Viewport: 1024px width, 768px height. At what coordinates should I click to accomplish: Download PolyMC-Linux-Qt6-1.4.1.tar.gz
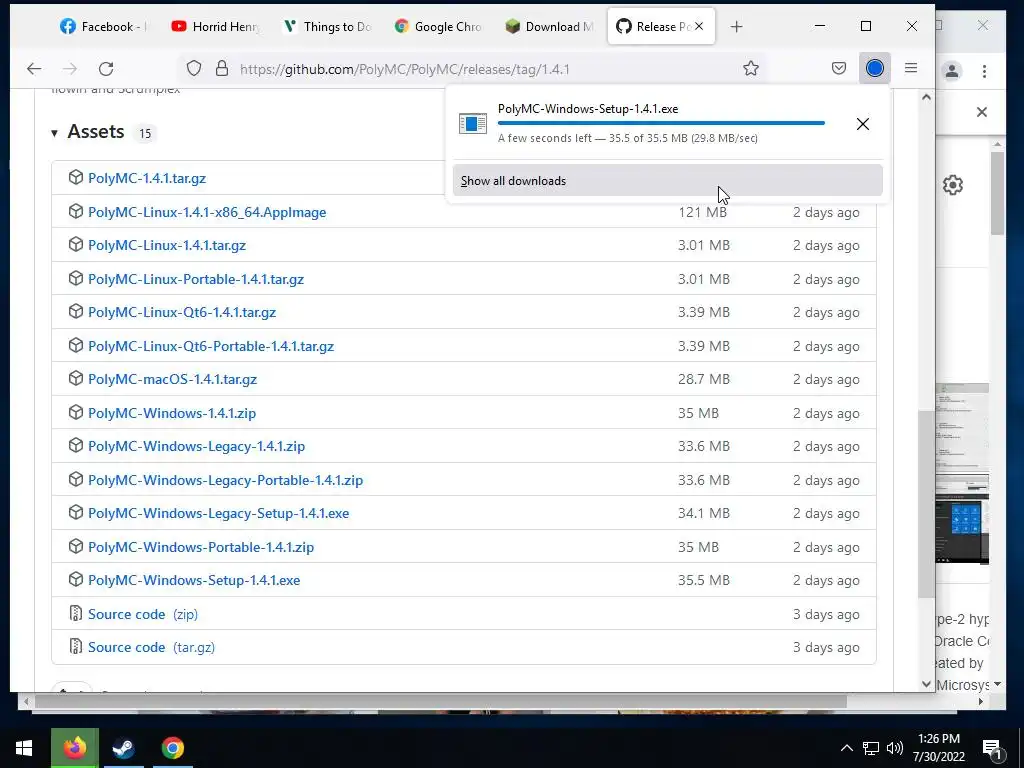182,312
